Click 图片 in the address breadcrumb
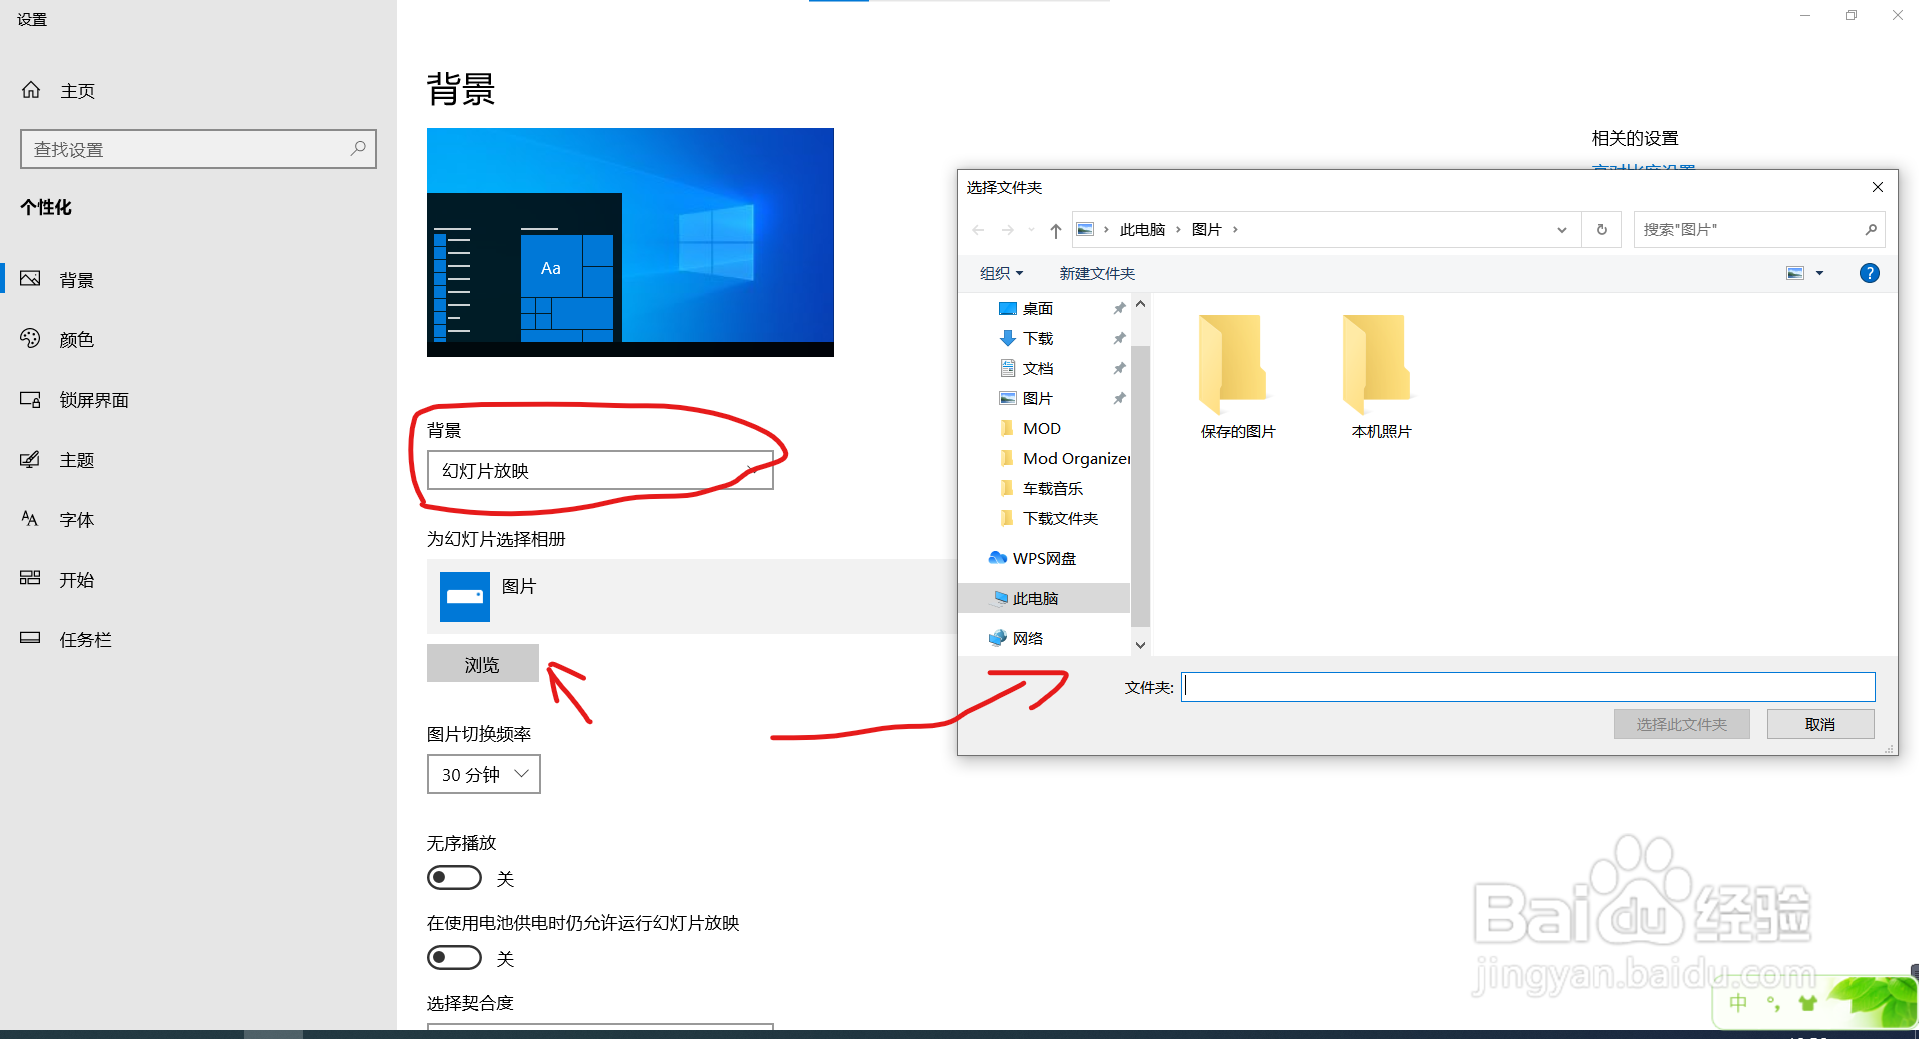 point(1206,230)
